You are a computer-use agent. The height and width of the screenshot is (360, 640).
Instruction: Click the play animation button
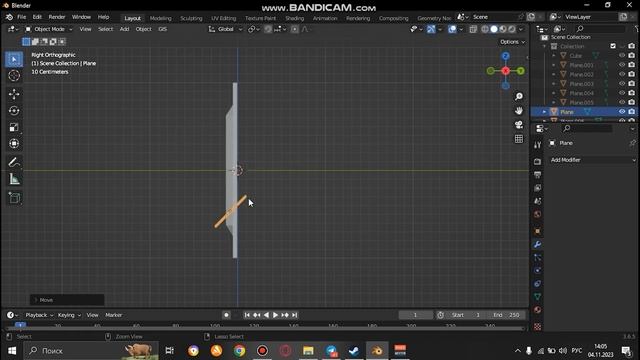(276, 315)
